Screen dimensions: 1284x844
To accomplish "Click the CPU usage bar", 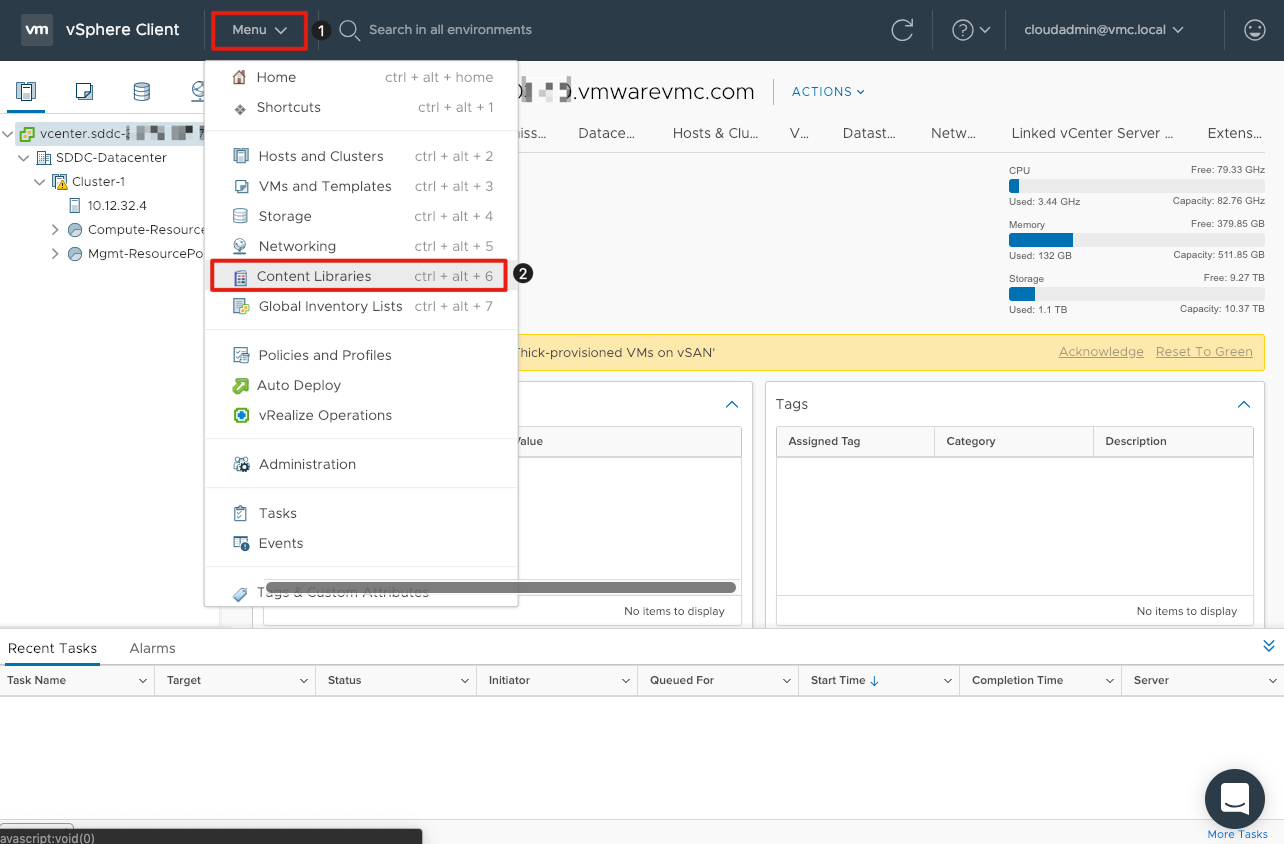I will coord(1137,186).
